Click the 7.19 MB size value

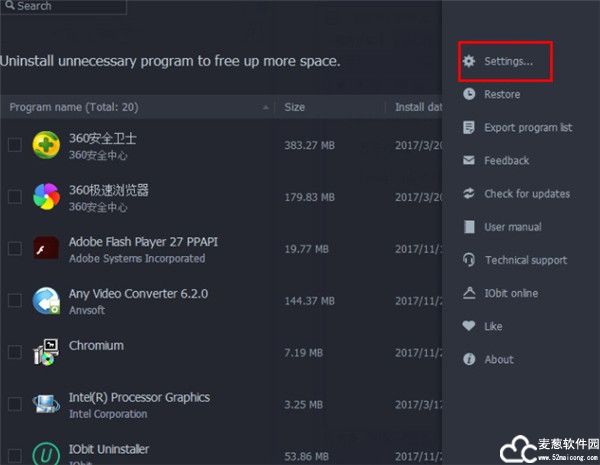303,352
